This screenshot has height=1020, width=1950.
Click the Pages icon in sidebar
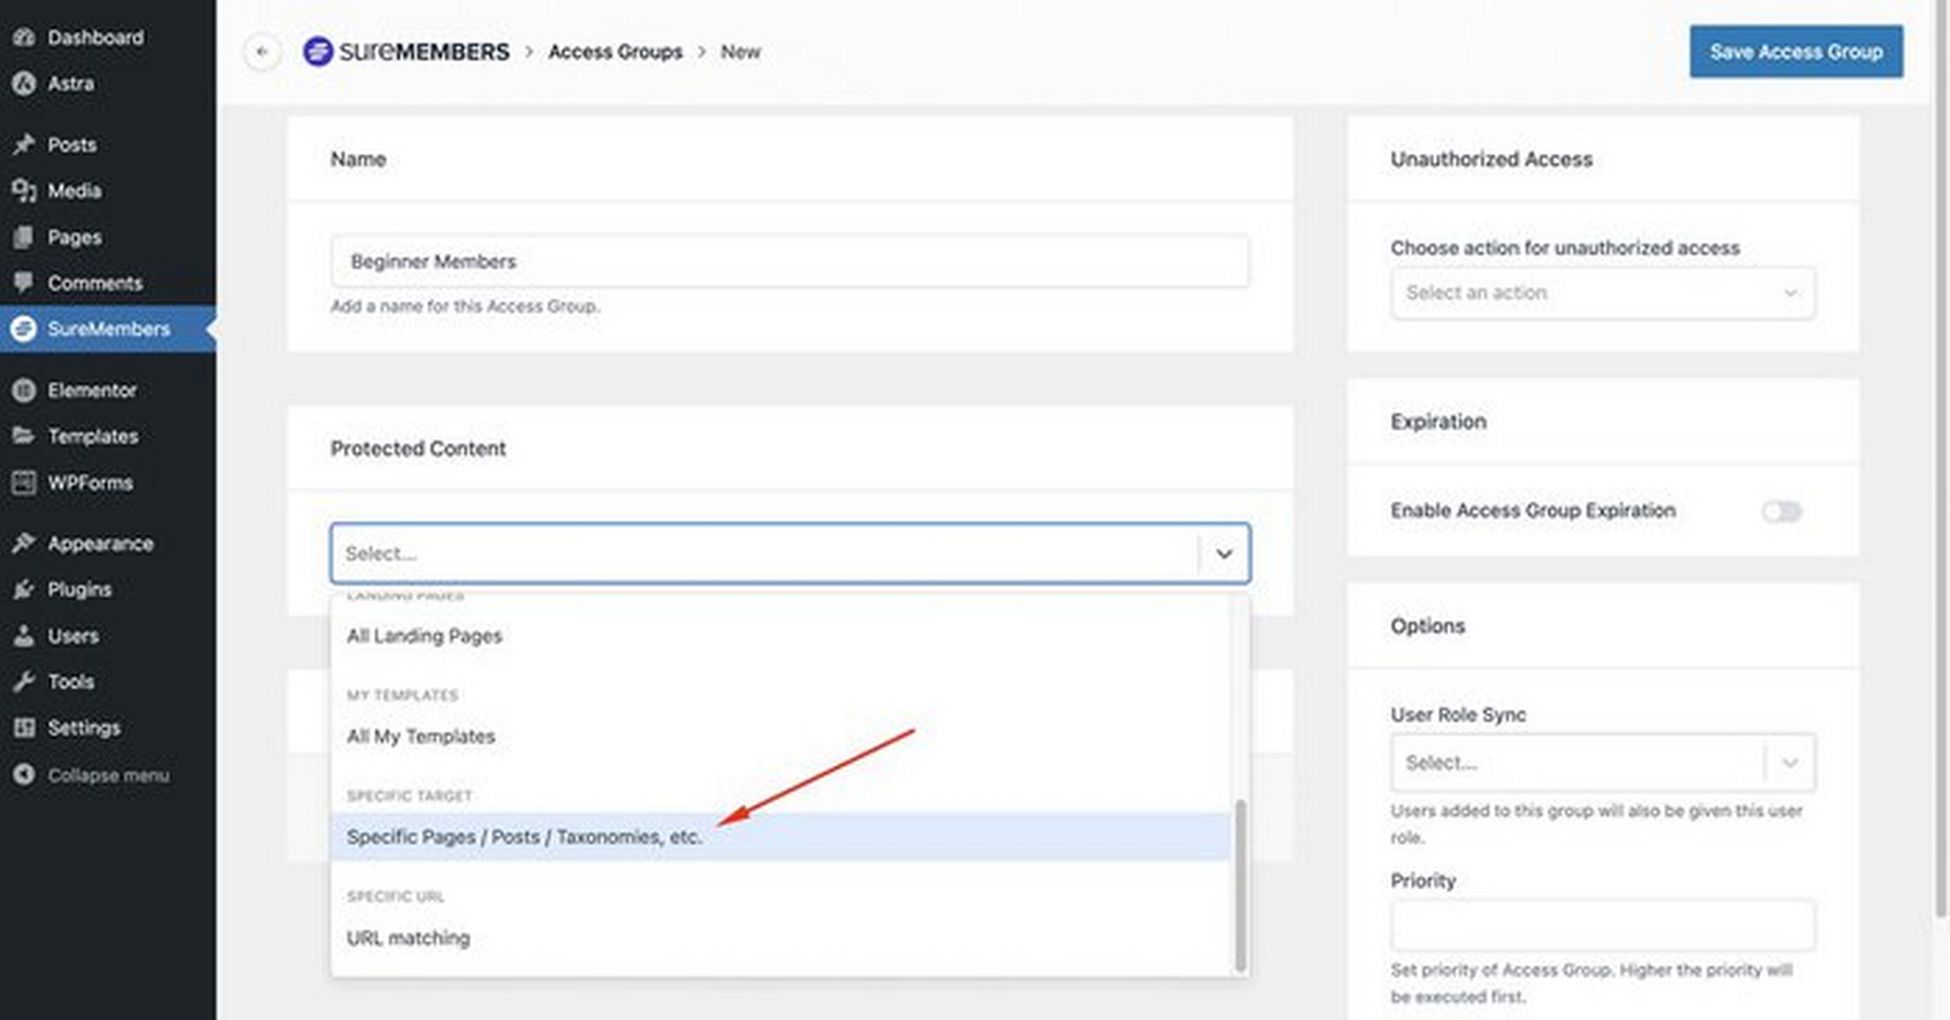pyautogui.click(x=24, y=237)
